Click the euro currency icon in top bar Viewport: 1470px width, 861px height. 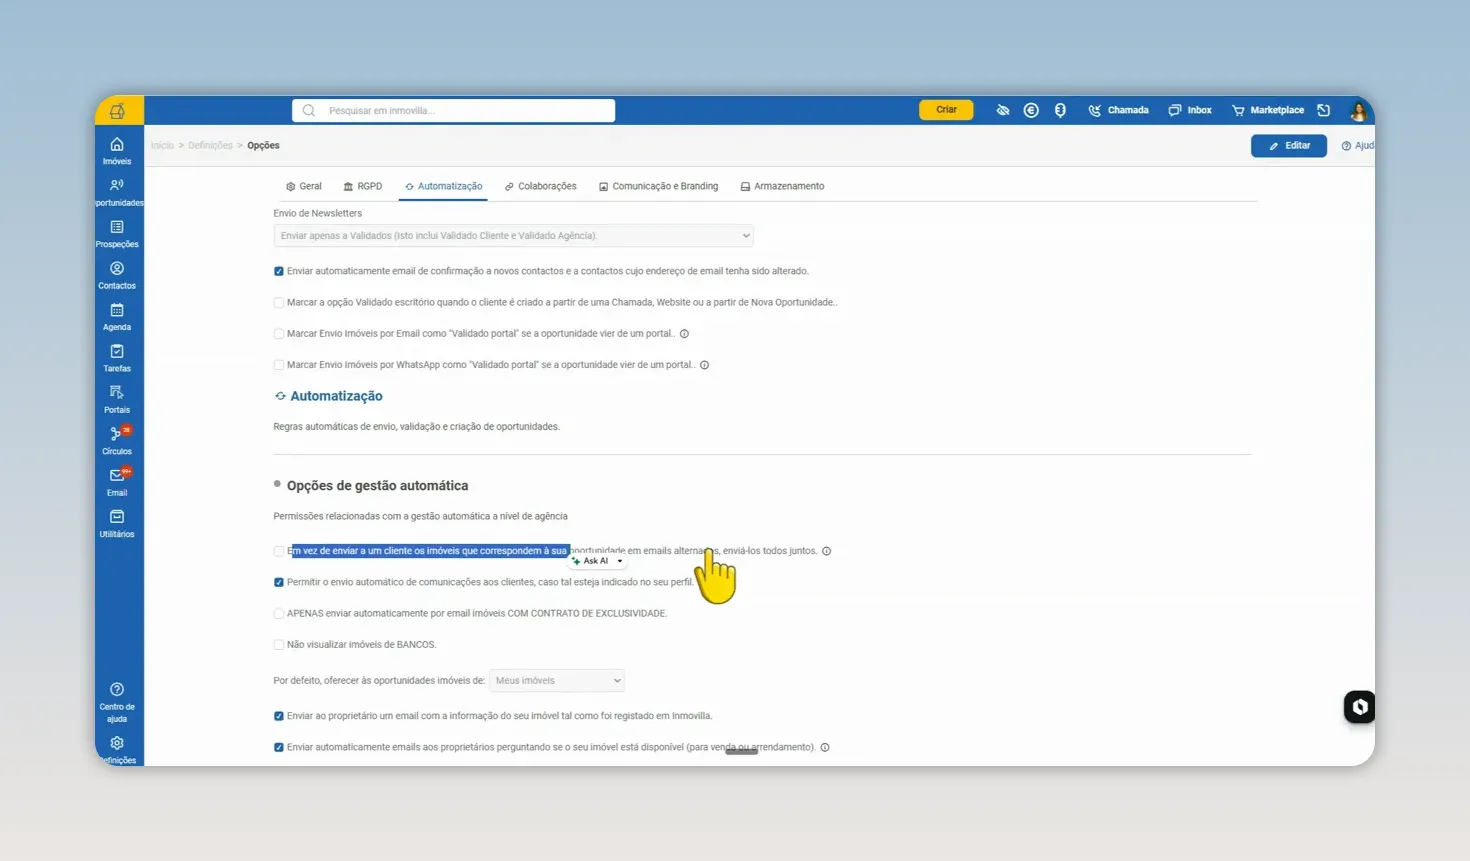(x=1031, y=110)
